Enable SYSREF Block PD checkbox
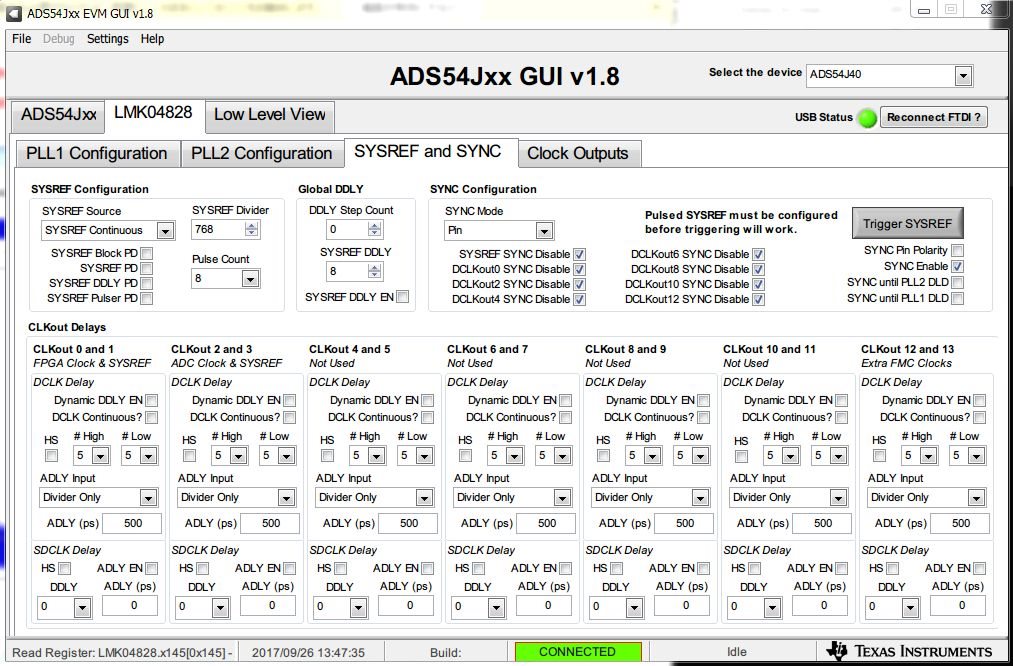 click(147, 253)
